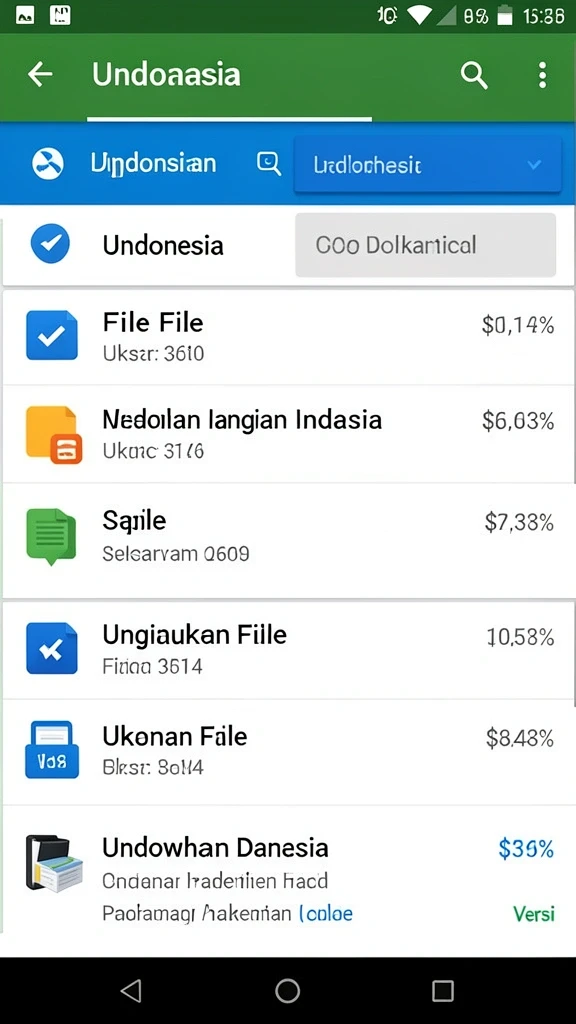Tap the blue lcoloe link text
This screenshot has width=576, height=1024.
pyautogui.click(x=325, y=913)
